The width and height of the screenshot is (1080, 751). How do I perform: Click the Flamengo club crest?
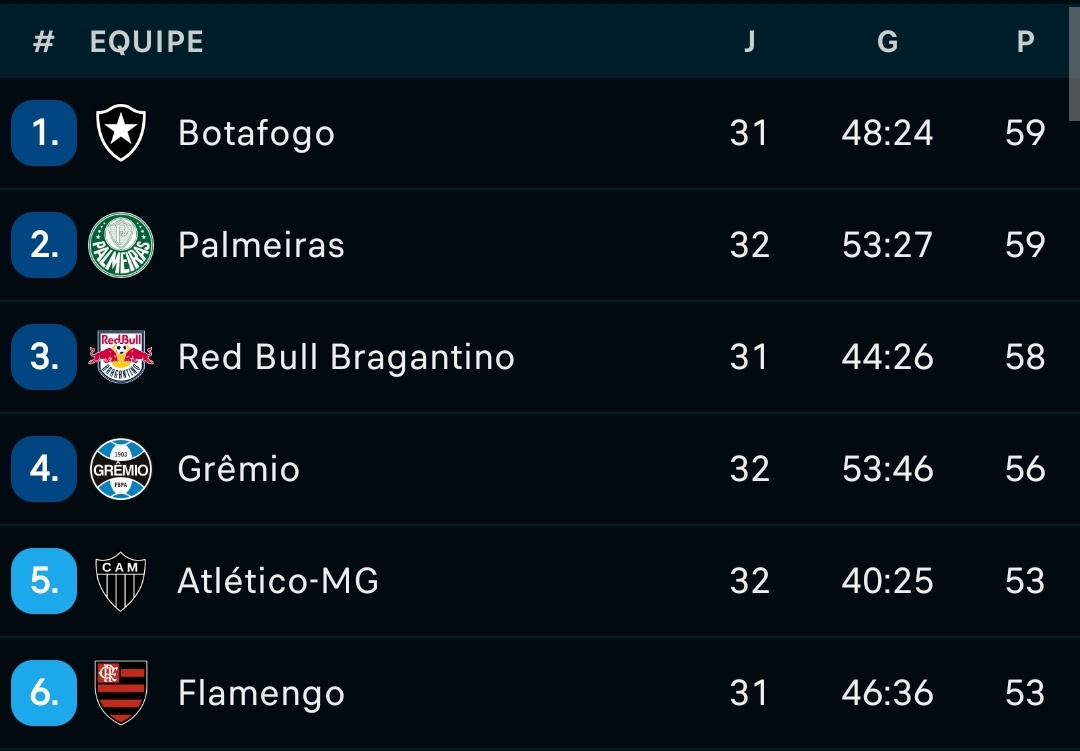[121, 692]
